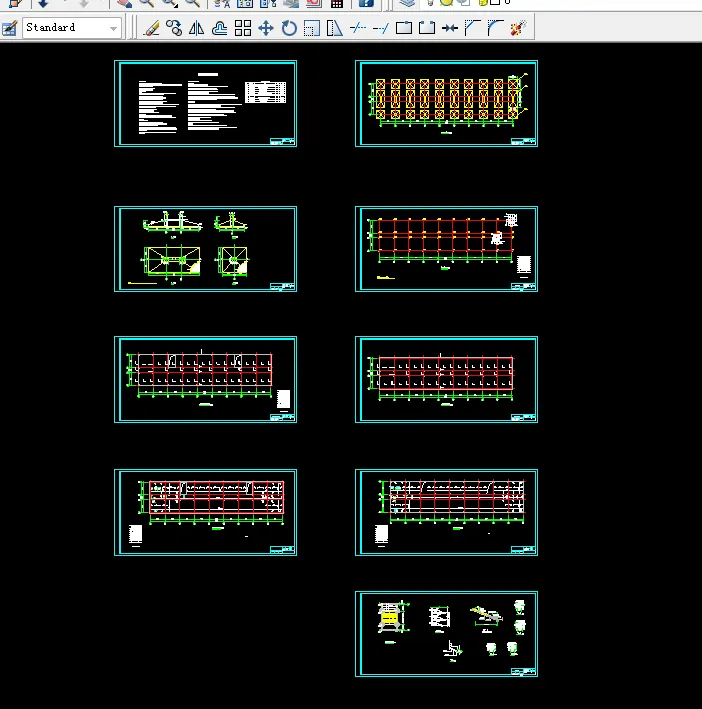Screen dimensions: 702x709
Task: Select the Move tool
Action: [266, 28]
